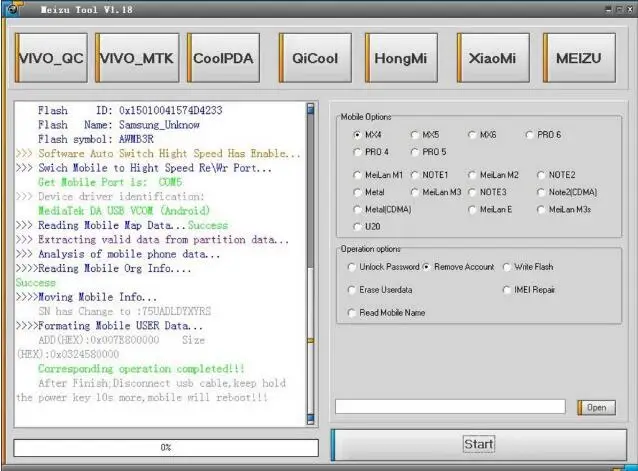Choose the MeiLan M2 model option
The width and height of the screenshot is (638, 471).
click(x=472, y=175)
